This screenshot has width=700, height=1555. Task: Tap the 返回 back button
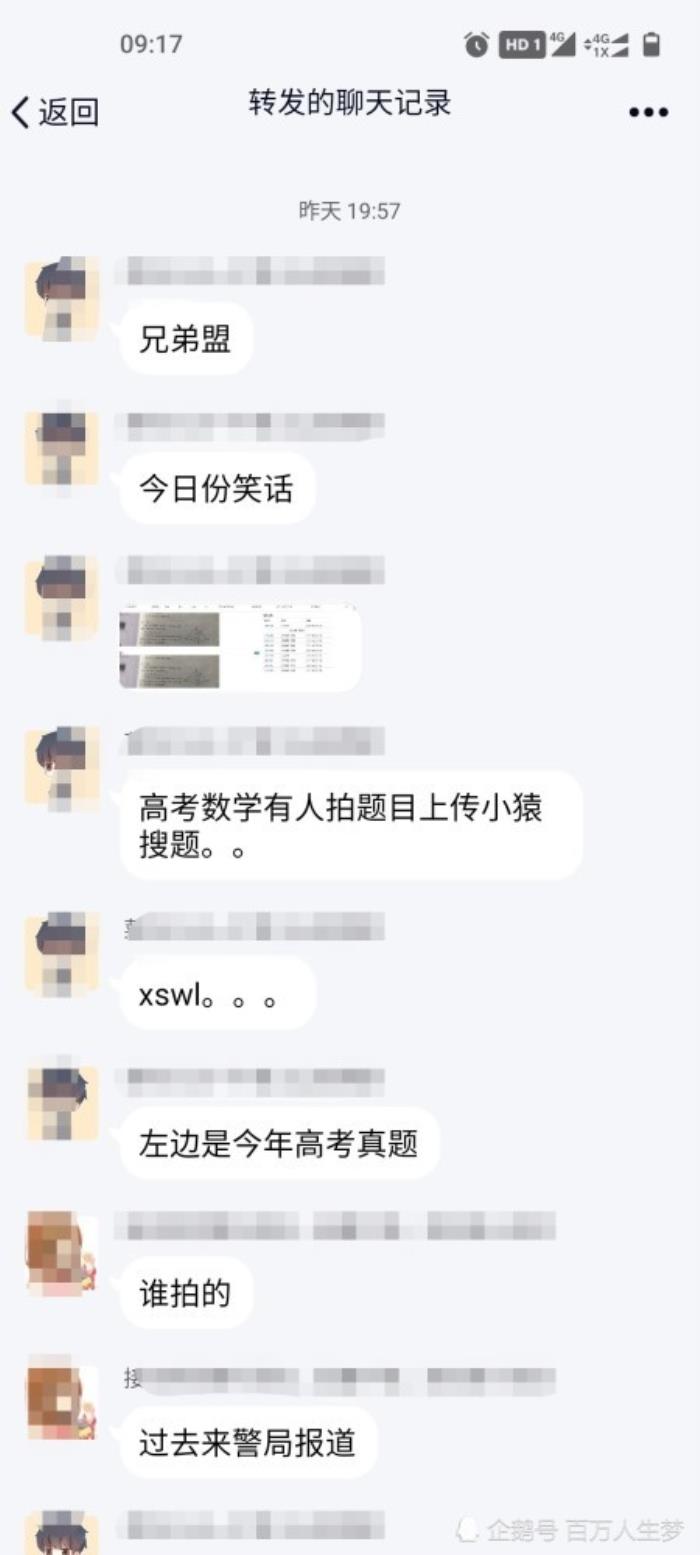pyautogui.click(x=55, y=112)
